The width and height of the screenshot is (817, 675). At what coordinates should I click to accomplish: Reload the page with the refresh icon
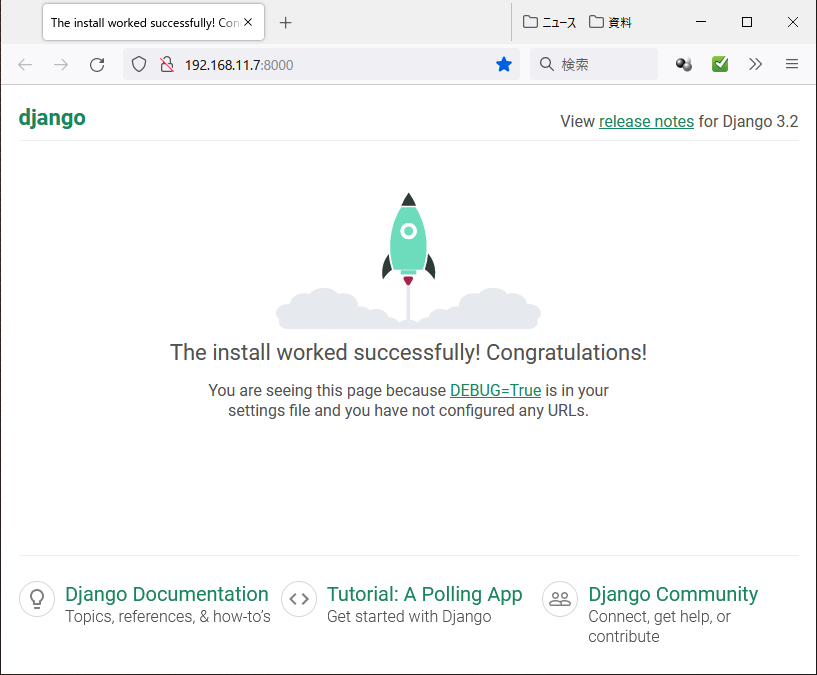(97, 65)
